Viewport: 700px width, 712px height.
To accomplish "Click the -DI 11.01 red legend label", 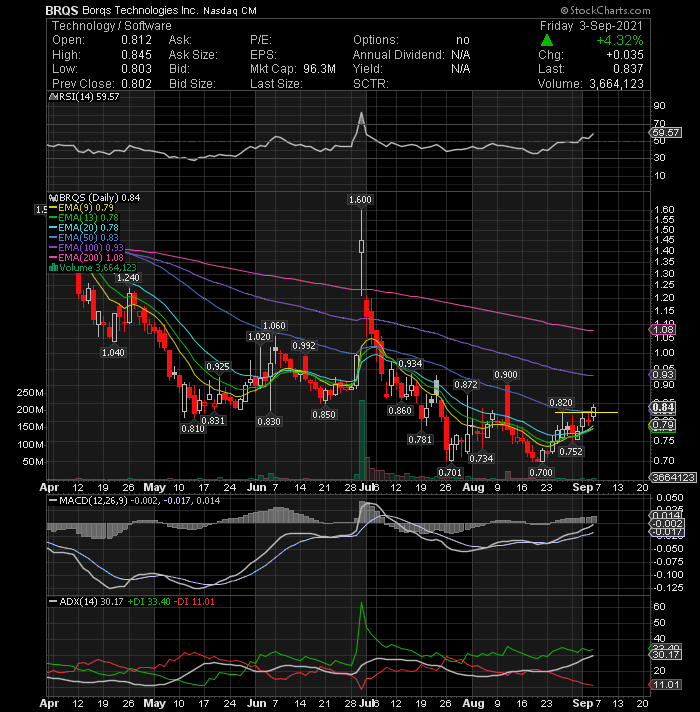I will pos(193,601).
